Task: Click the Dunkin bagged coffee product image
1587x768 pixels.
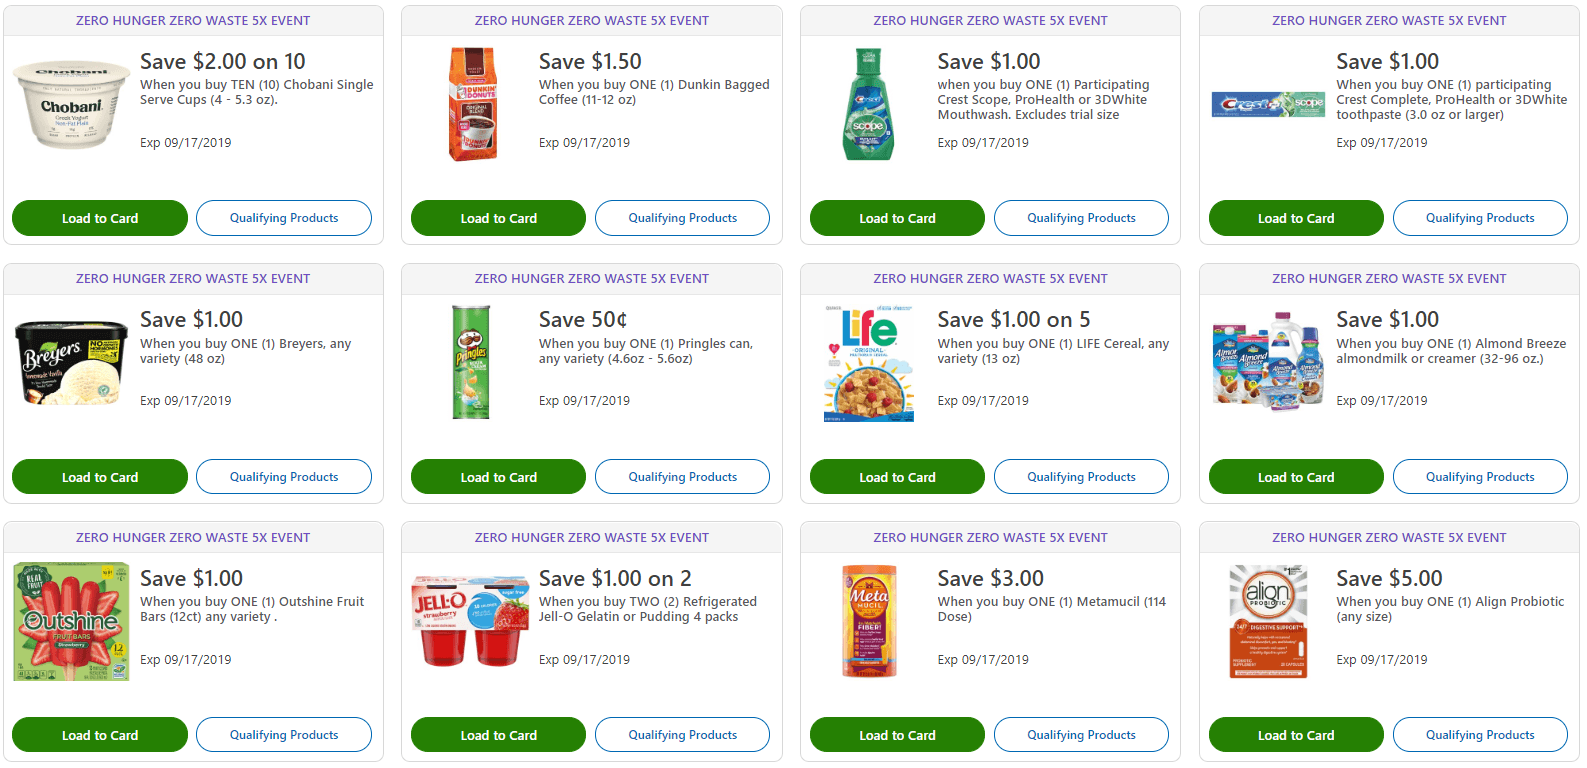Action: (472, 104)
